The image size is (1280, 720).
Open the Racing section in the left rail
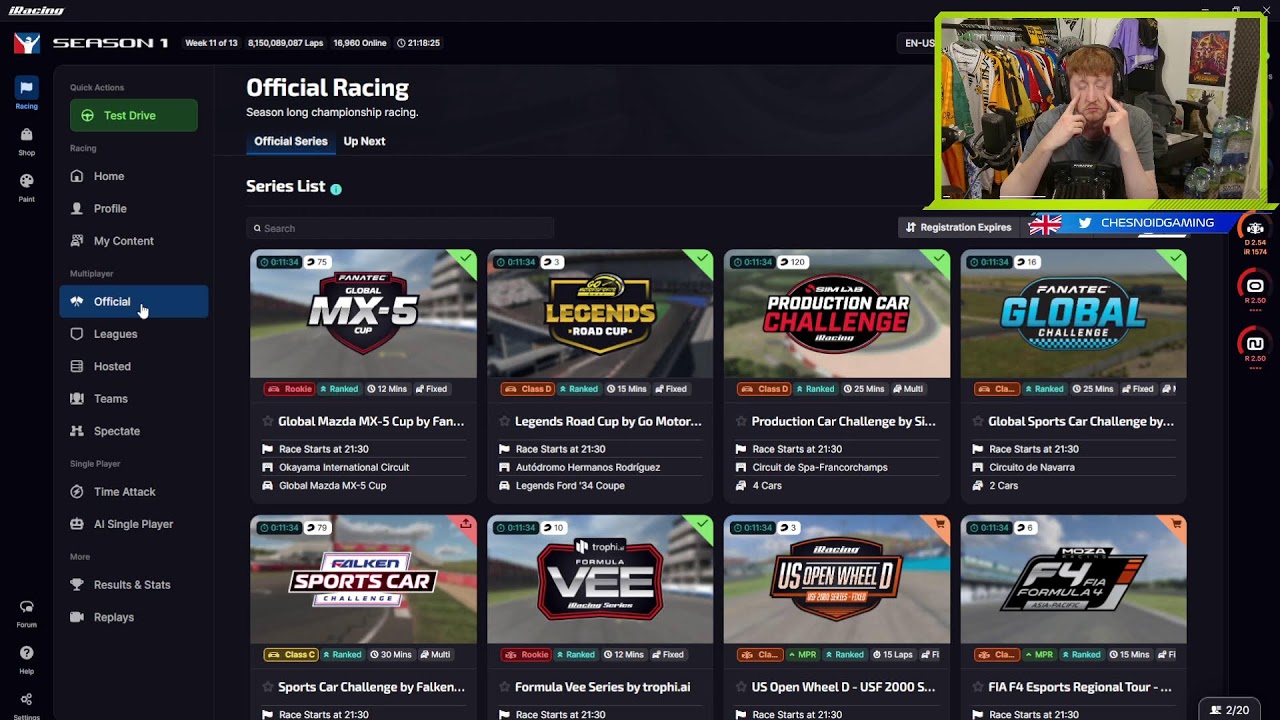click(27, 93)
